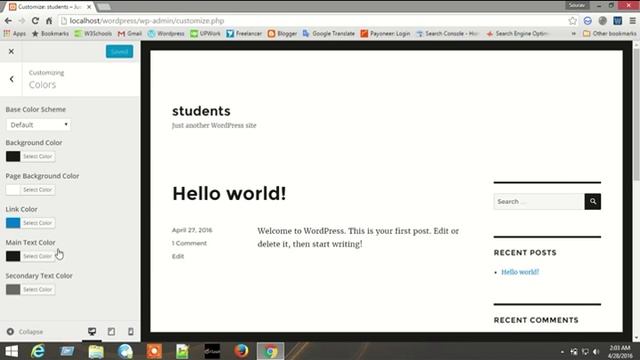
Task: Launch Internet Explorer from the taskbar
Action: (38, 351)
